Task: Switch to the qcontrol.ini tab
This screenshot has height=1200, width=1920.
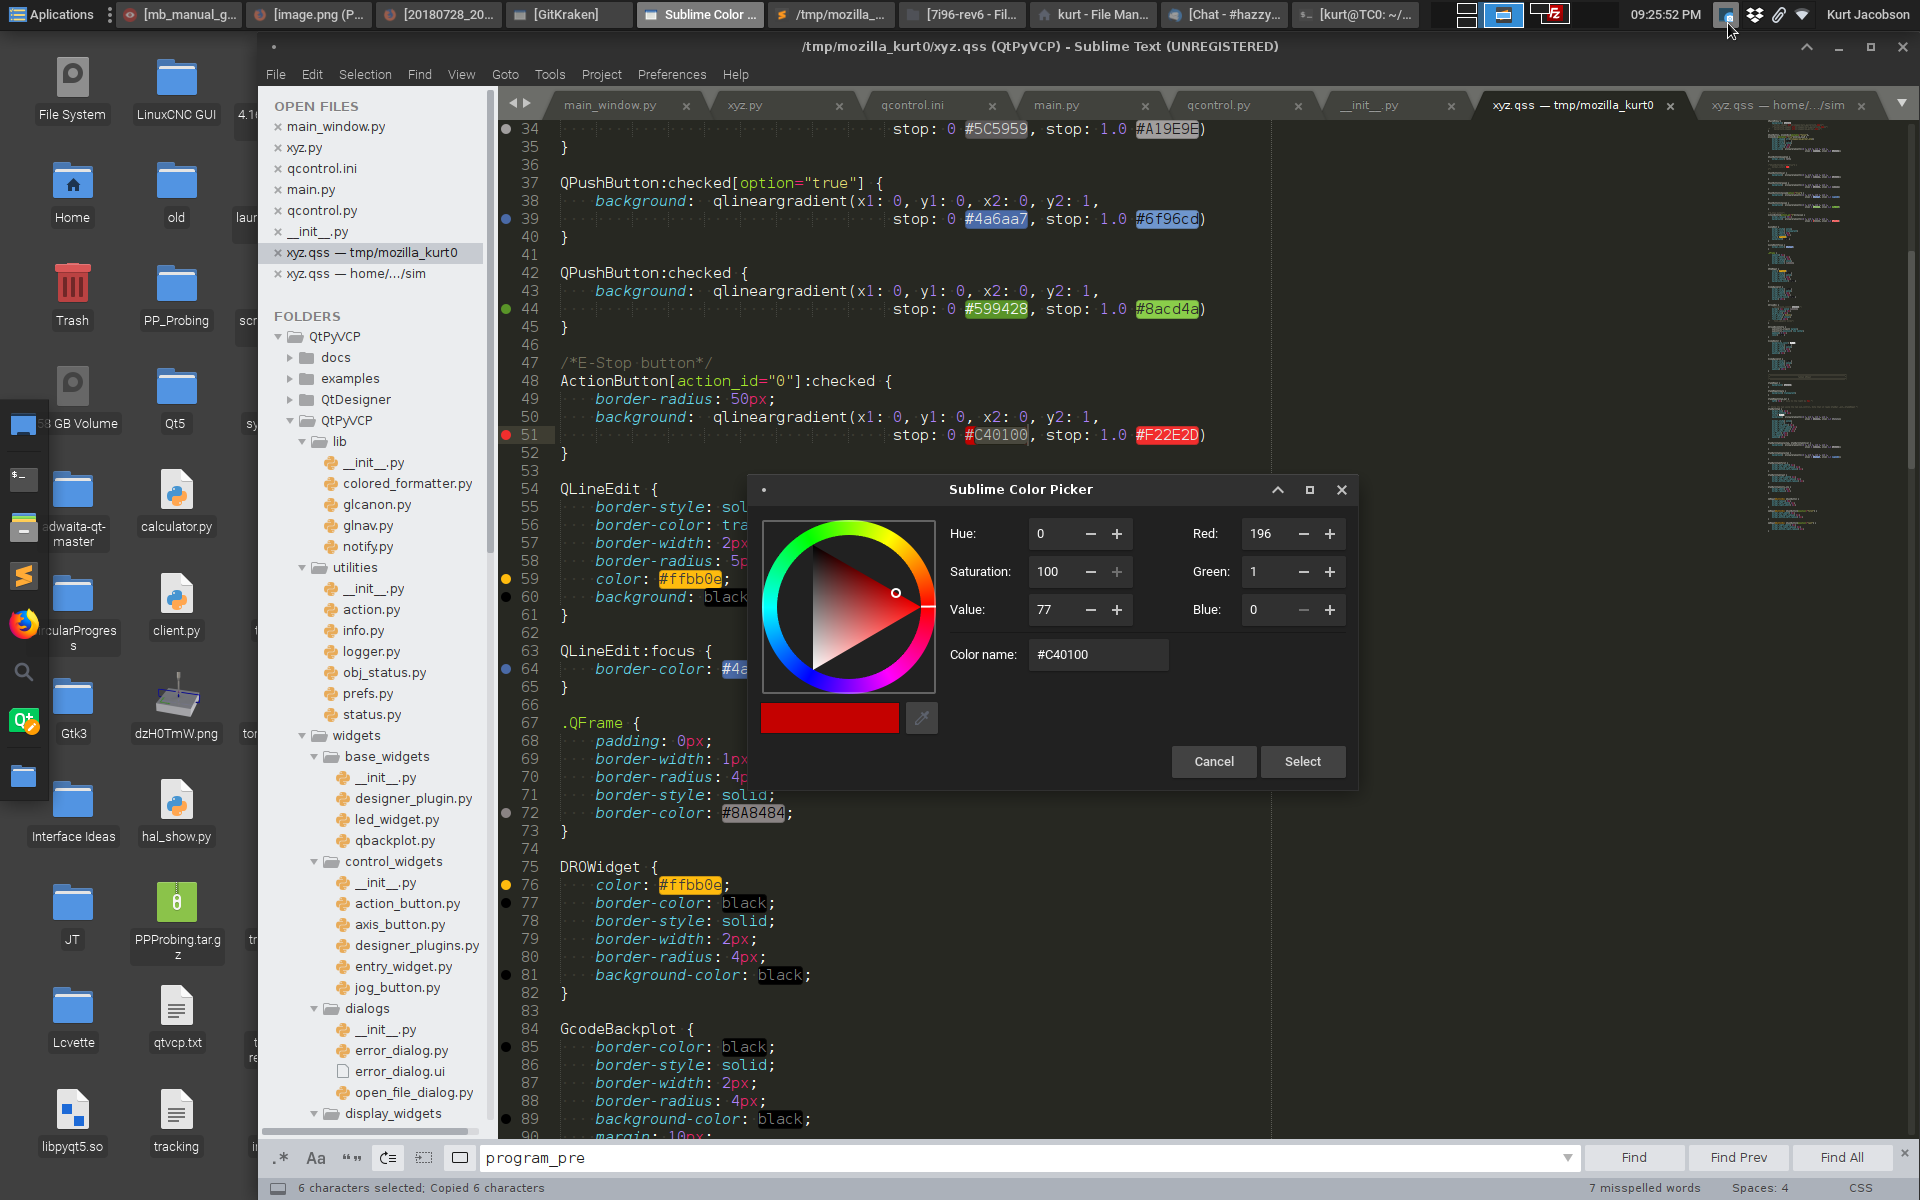Action: coord(912,106)
